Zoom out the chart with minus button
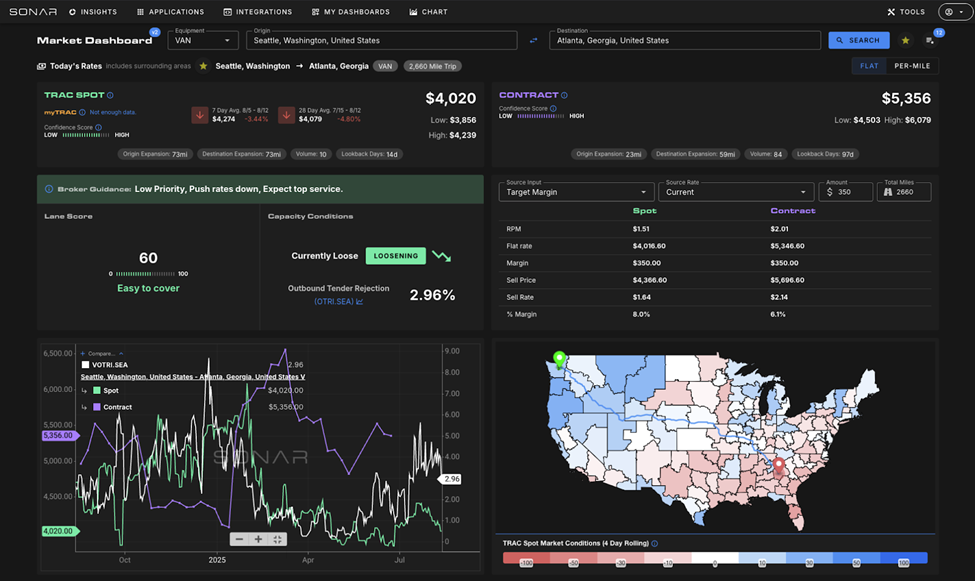The width and height of the screenshot is (975, 581). pos(239,539)
